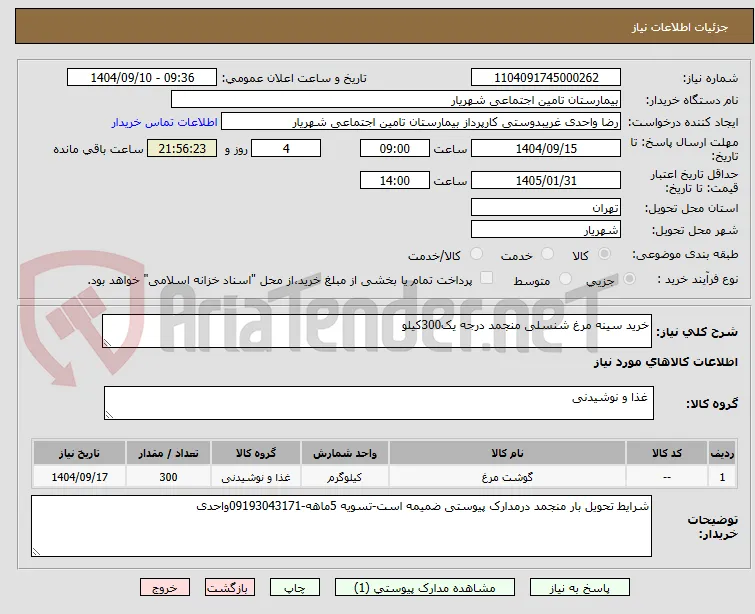The image size is (755, 614).
Task: Click the گروه کالا text box
Action: coord(378,403)
